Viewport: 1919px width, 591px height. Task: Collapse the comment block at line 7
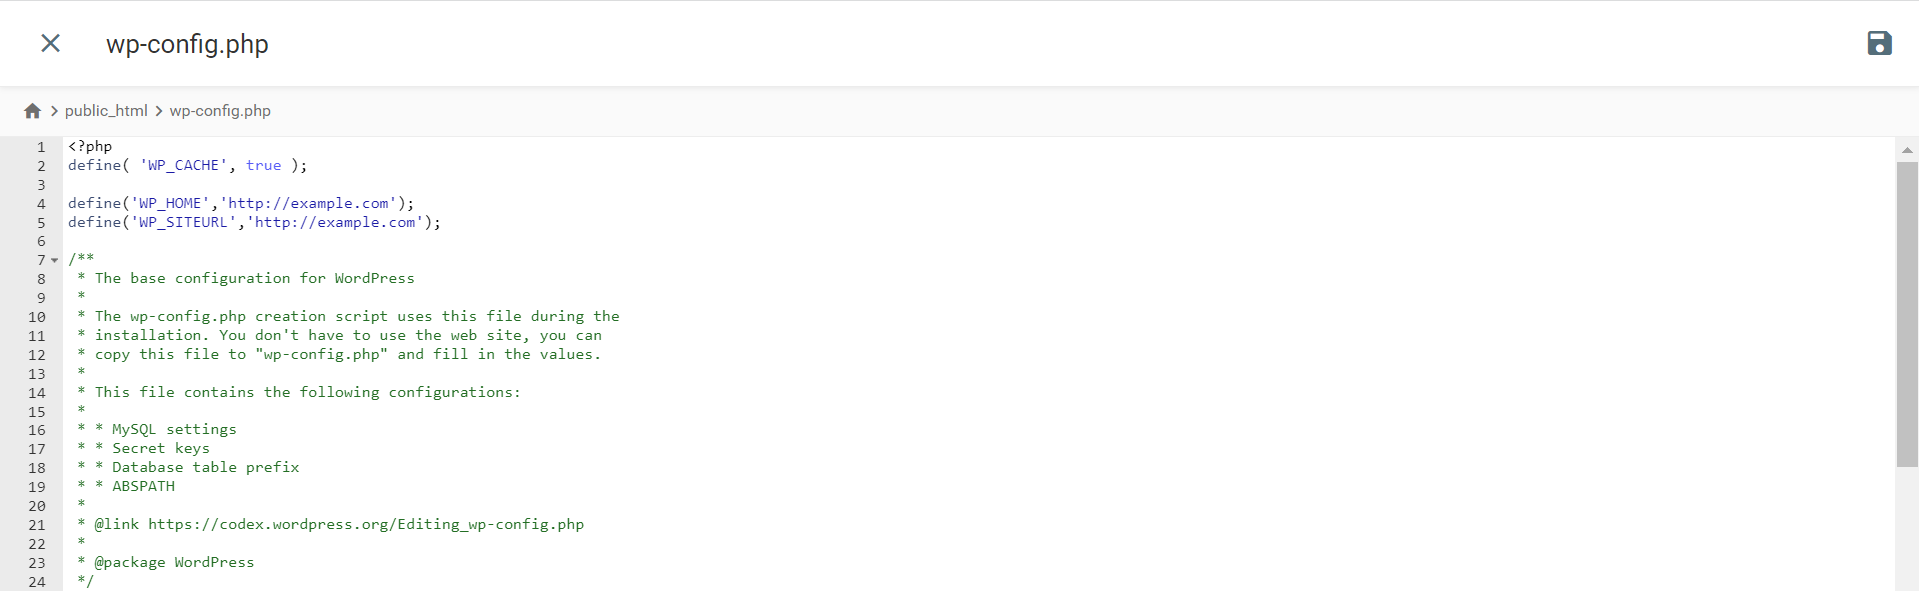pyautogui.click(x=55, y=260)
